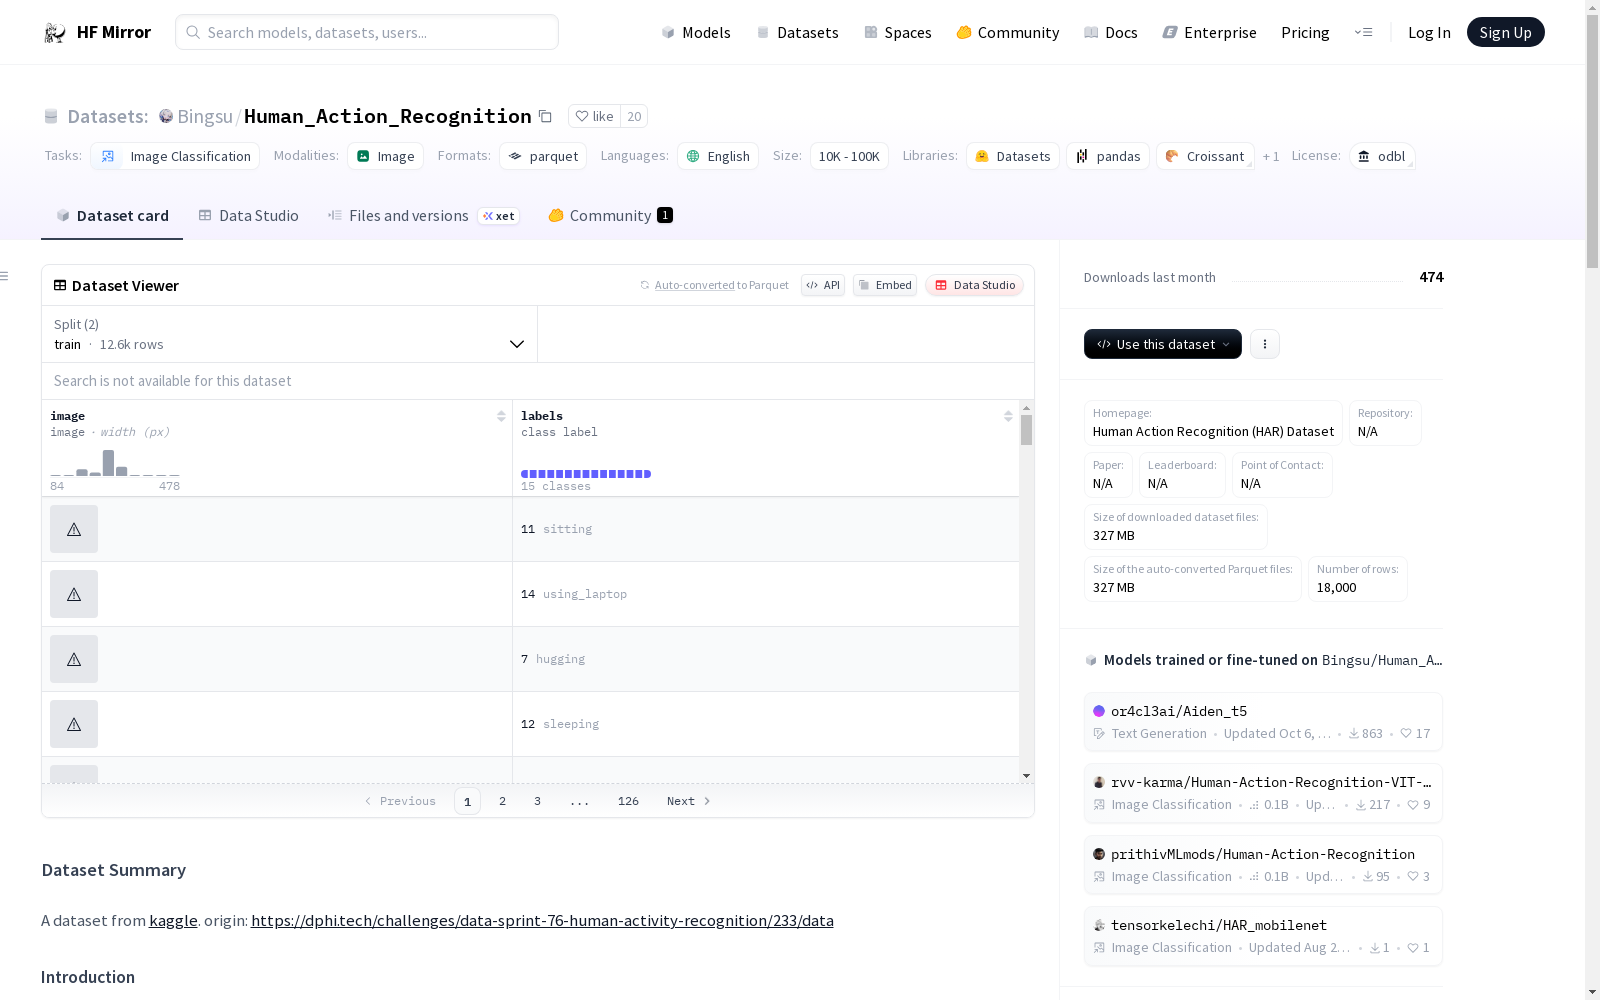The height and width of the screenshot is (1000, 1600).
Task: Click the more navigation menu icon
Action: click(1363, 32)
